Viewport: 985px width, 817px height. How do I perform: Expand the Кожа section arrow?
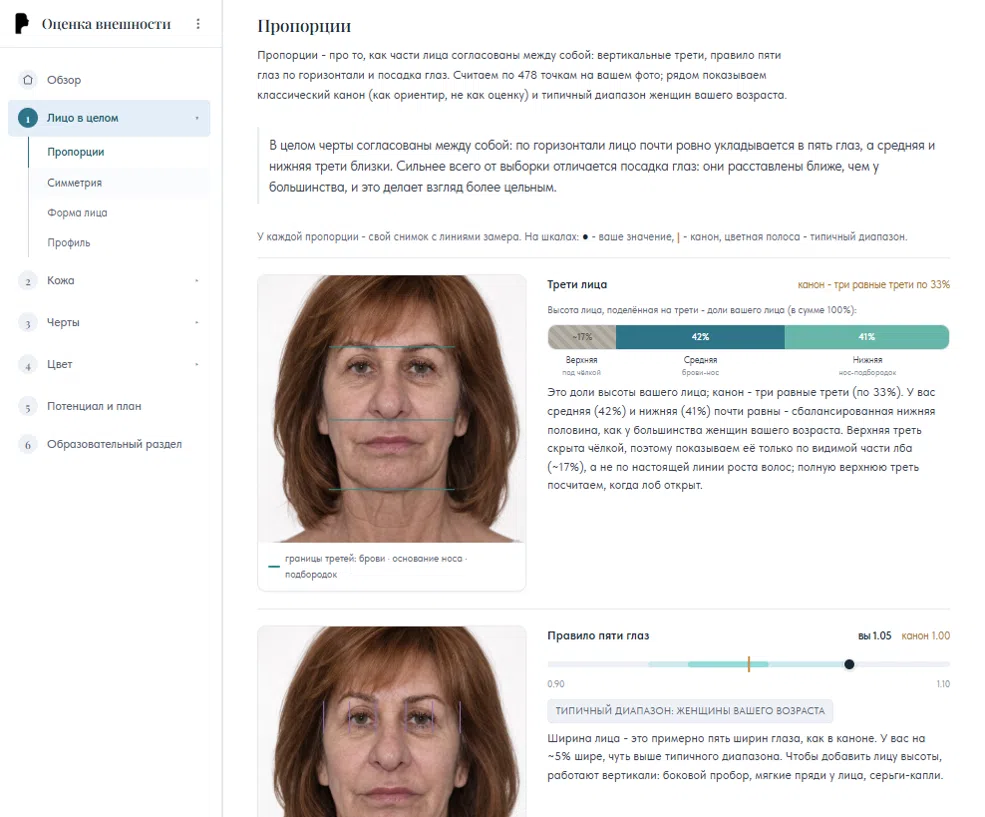pyautogui.click(x=197, y=281)
